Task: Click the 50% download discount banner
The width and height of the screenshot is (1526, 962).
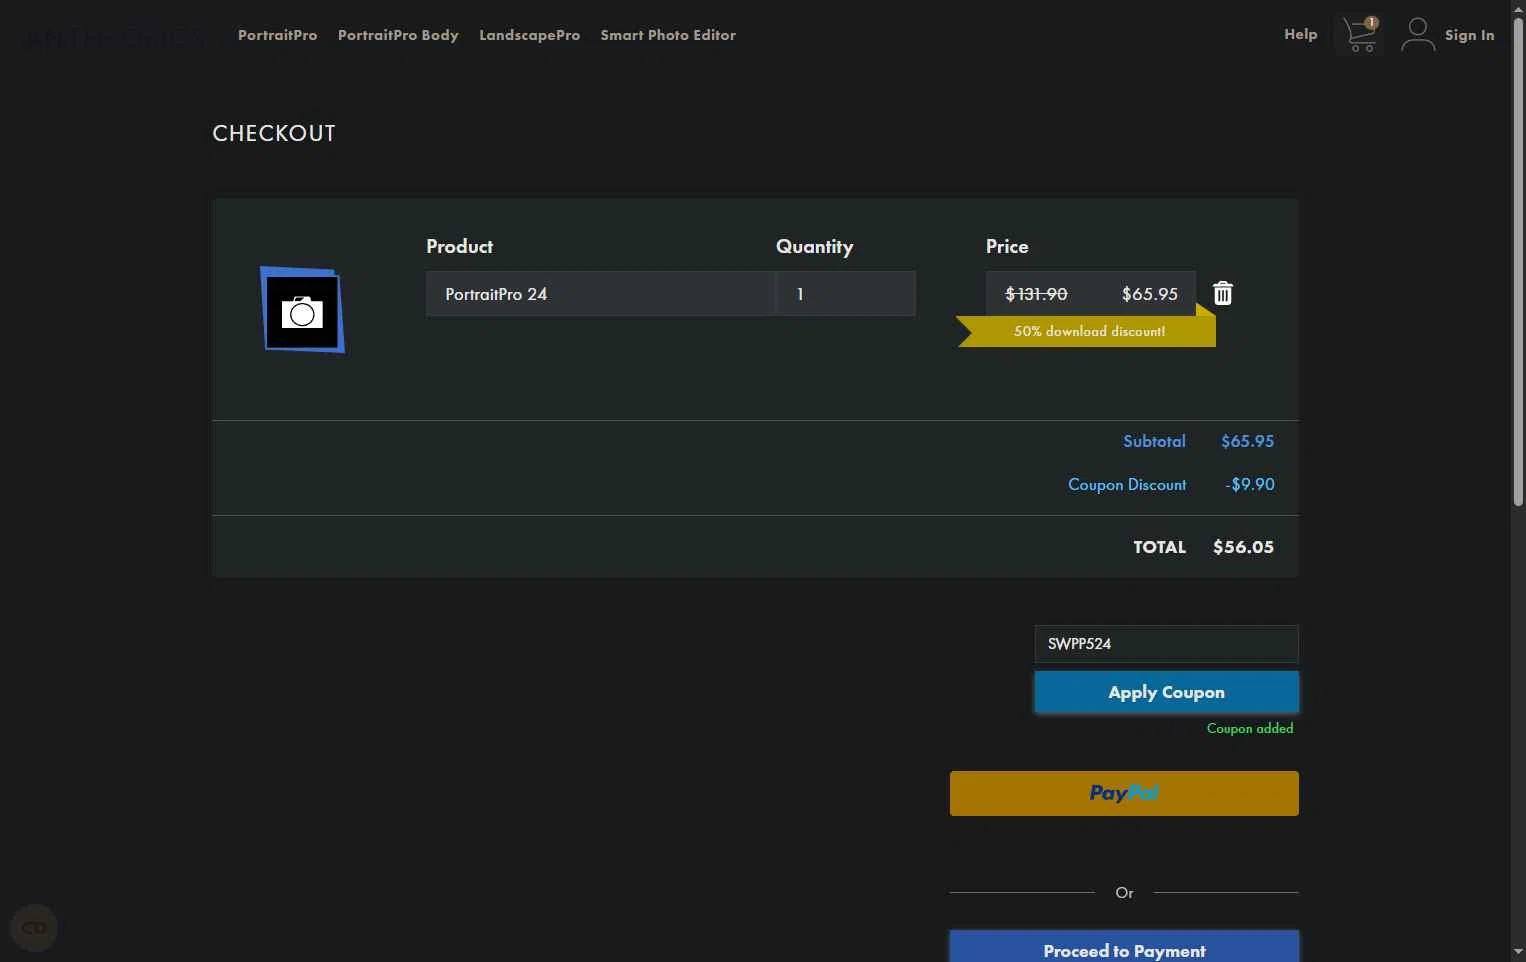Action: 1087,331
